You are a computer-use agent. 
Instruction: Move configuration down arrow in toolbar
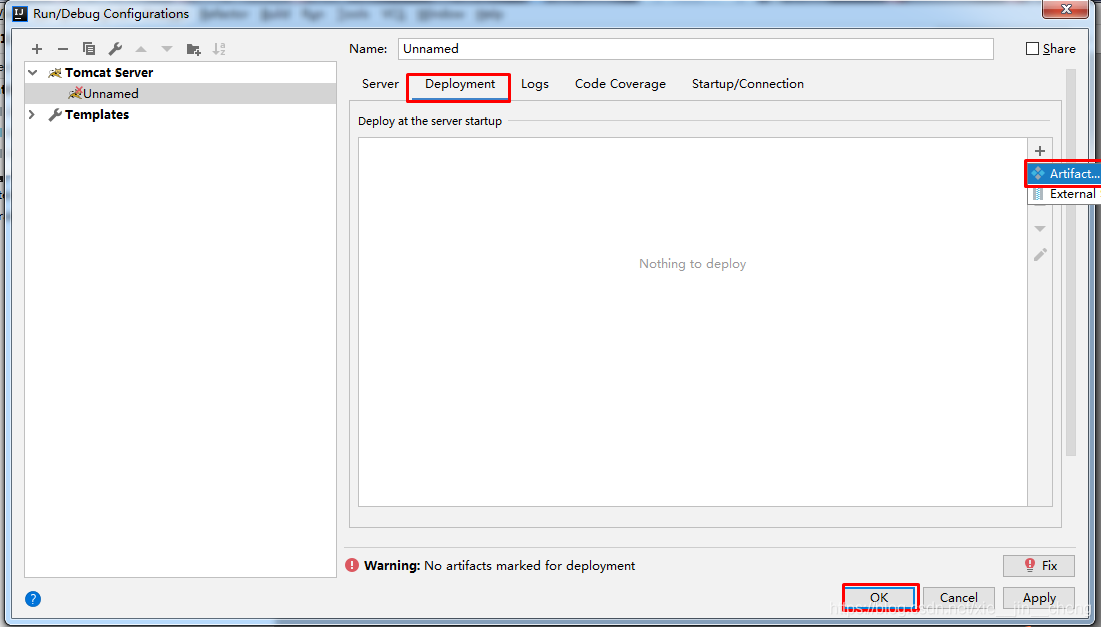coord(166,49)
